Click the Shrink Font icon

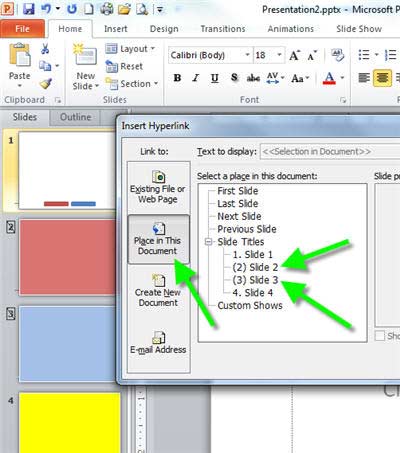(x=312, y=55)
